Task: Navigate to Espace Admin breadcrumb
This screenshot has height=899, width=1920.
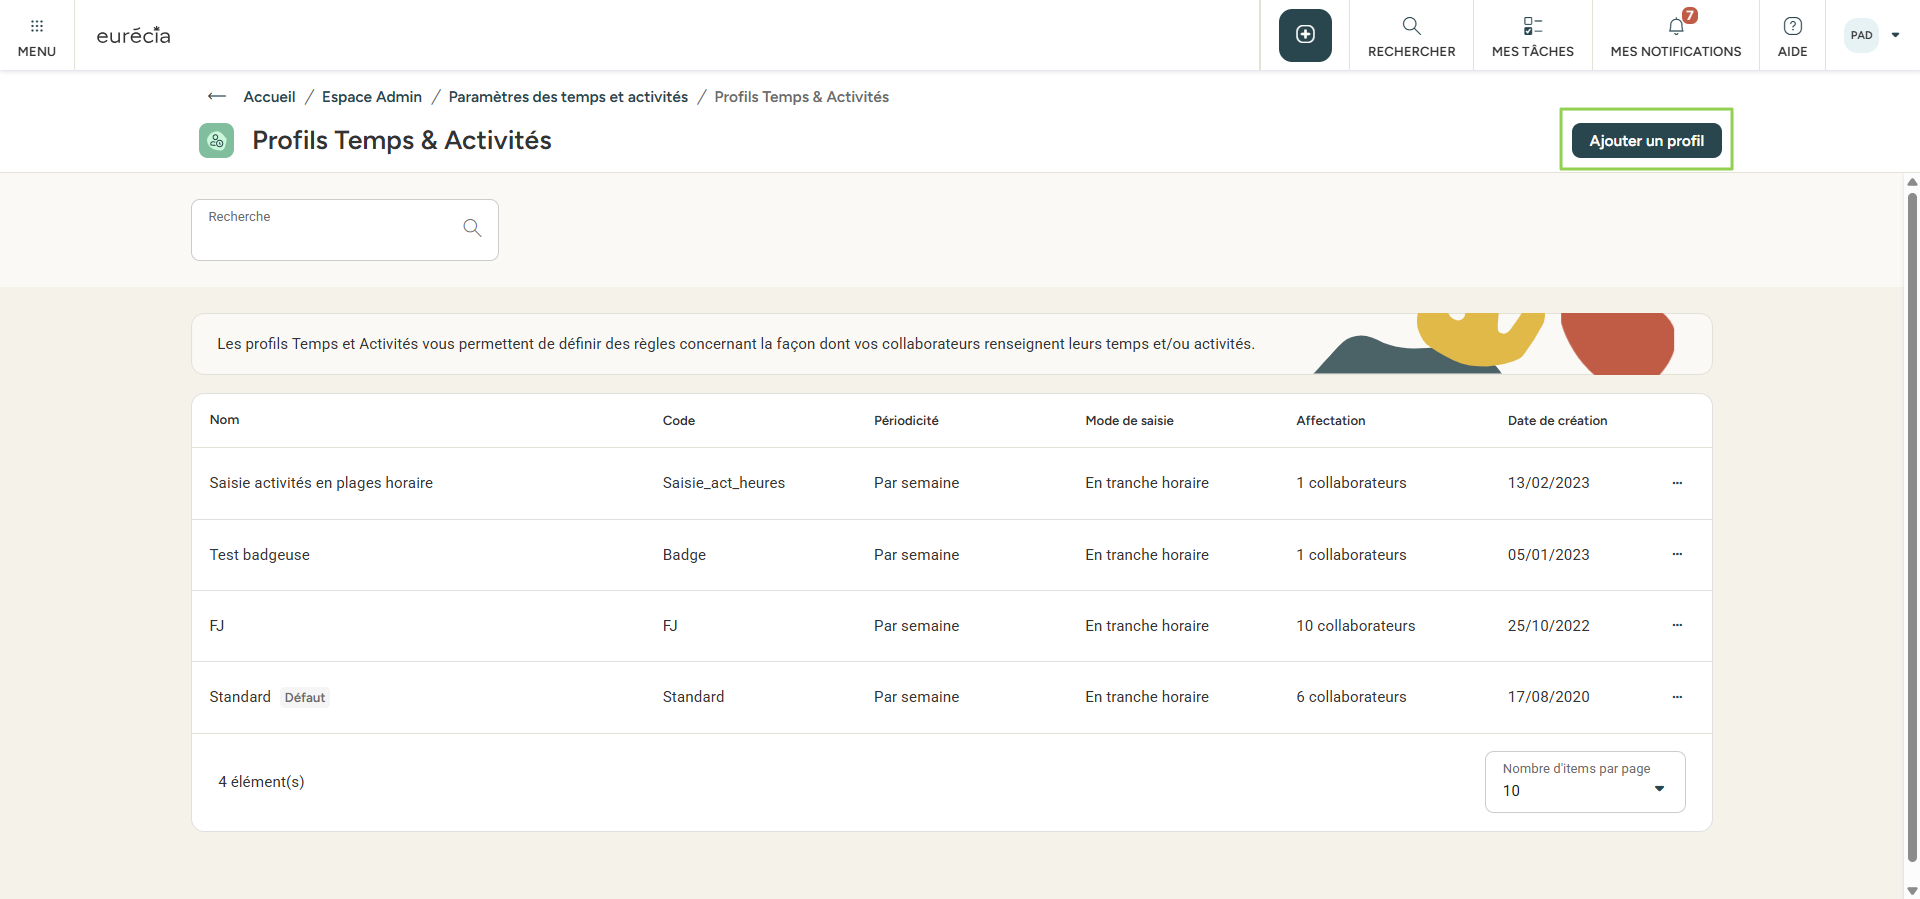Action: [372, 97]
